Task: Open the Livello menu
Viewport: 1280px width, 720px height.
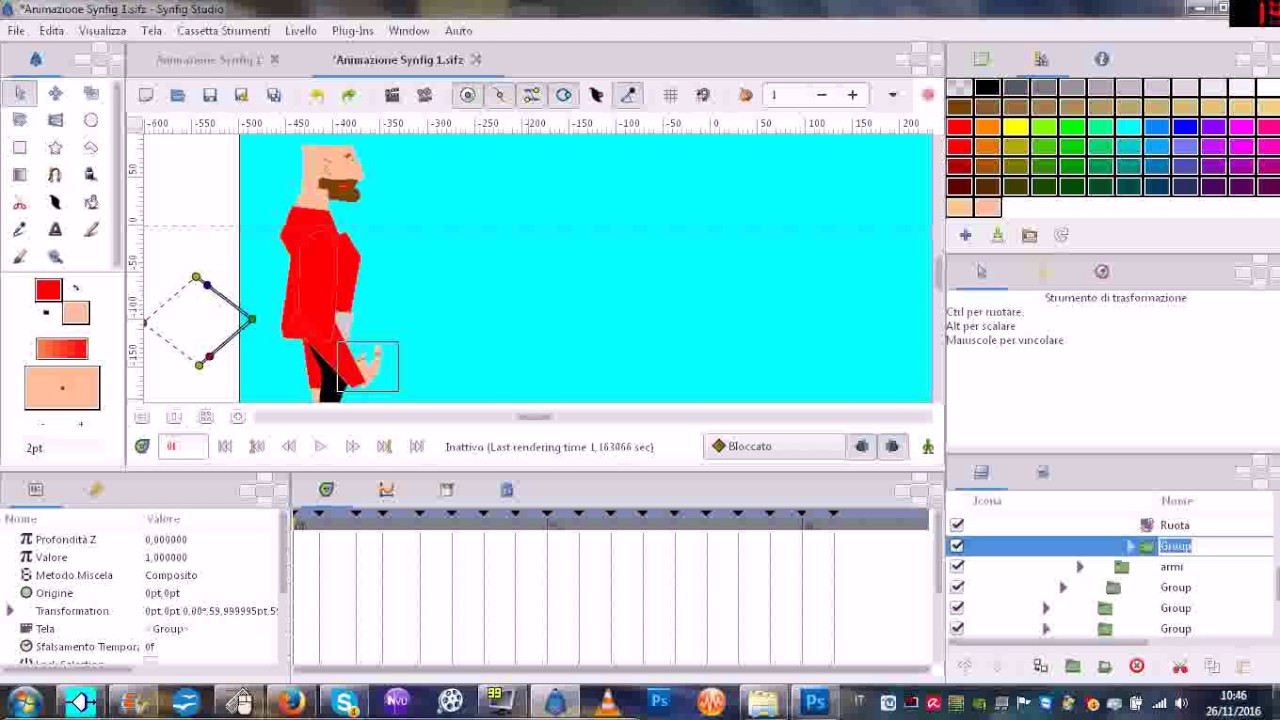Action: 300,31
